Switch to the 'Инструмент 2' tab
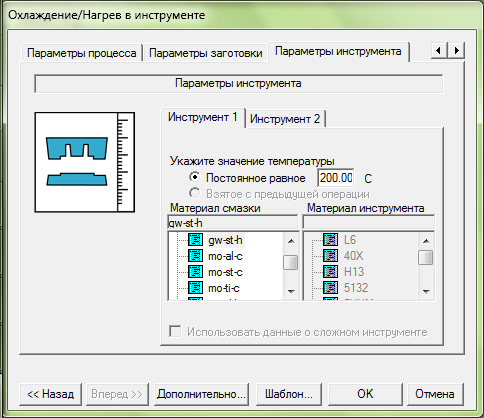 coord(285,119)
